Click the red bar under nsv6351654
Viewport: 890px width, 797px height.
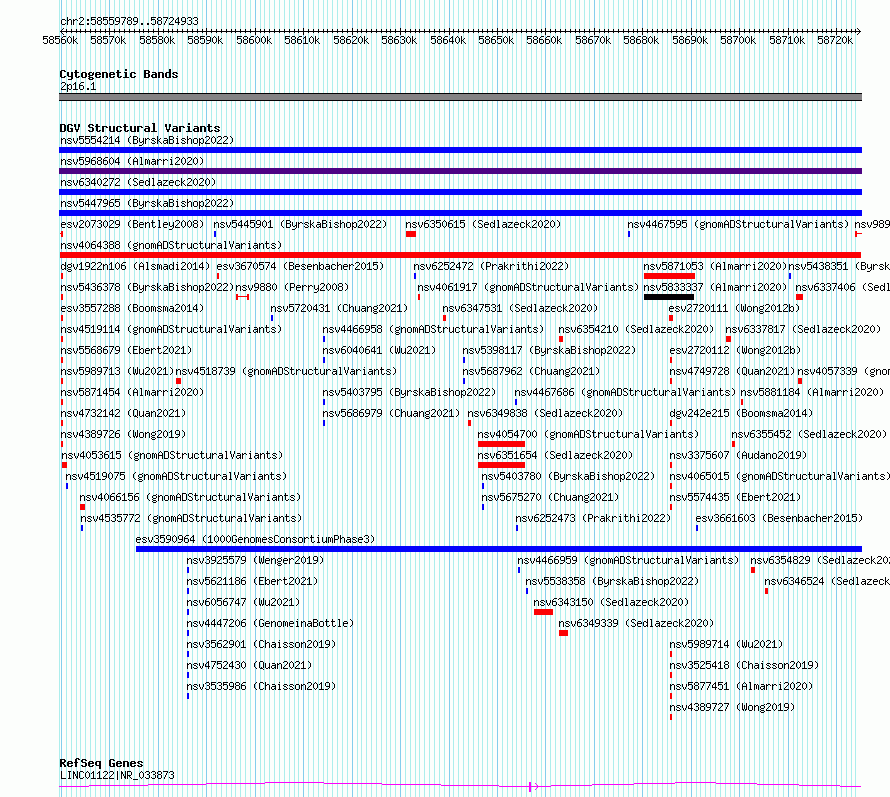(x=501, y=465)
